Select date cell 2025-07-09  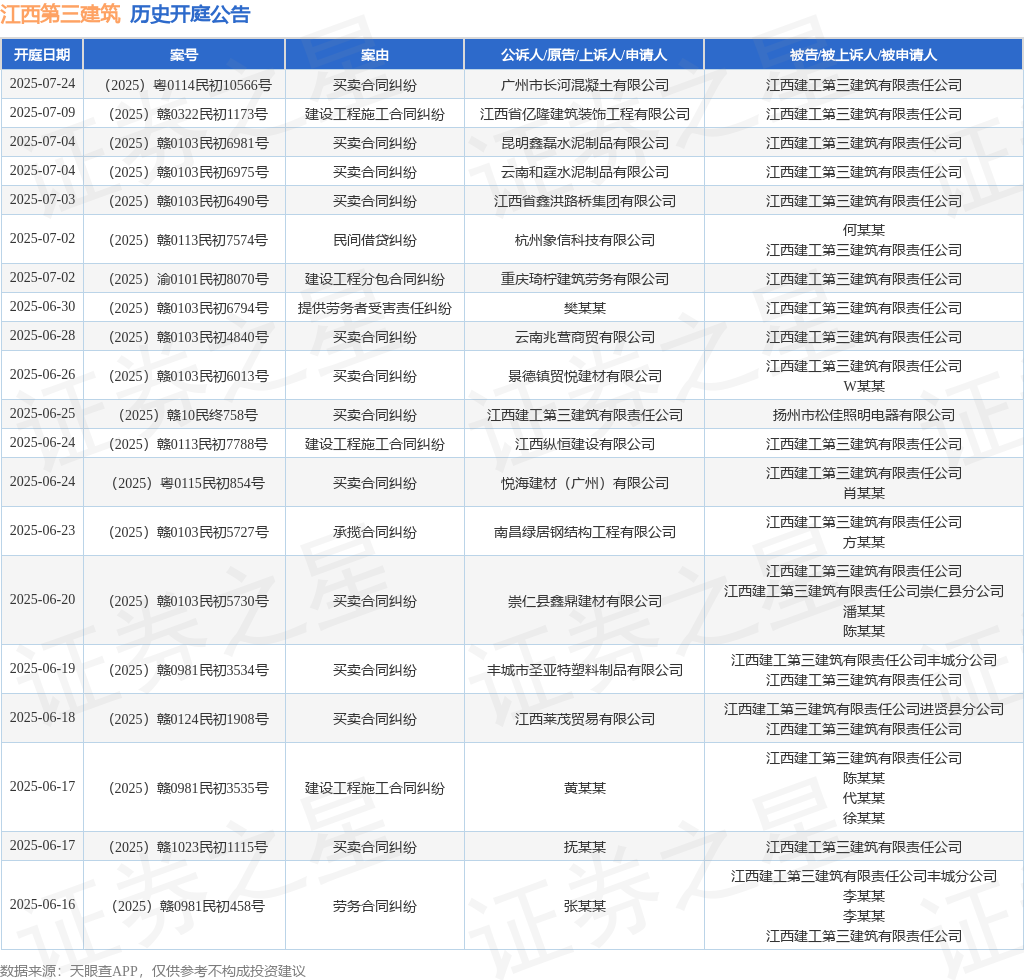pos(42,112)
